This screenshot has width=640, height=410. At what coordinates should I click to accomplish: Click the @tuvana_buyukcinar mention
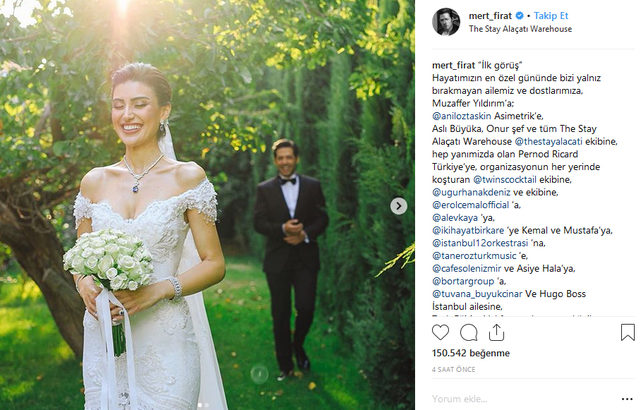pyautogui.click(x=477, y=294)
